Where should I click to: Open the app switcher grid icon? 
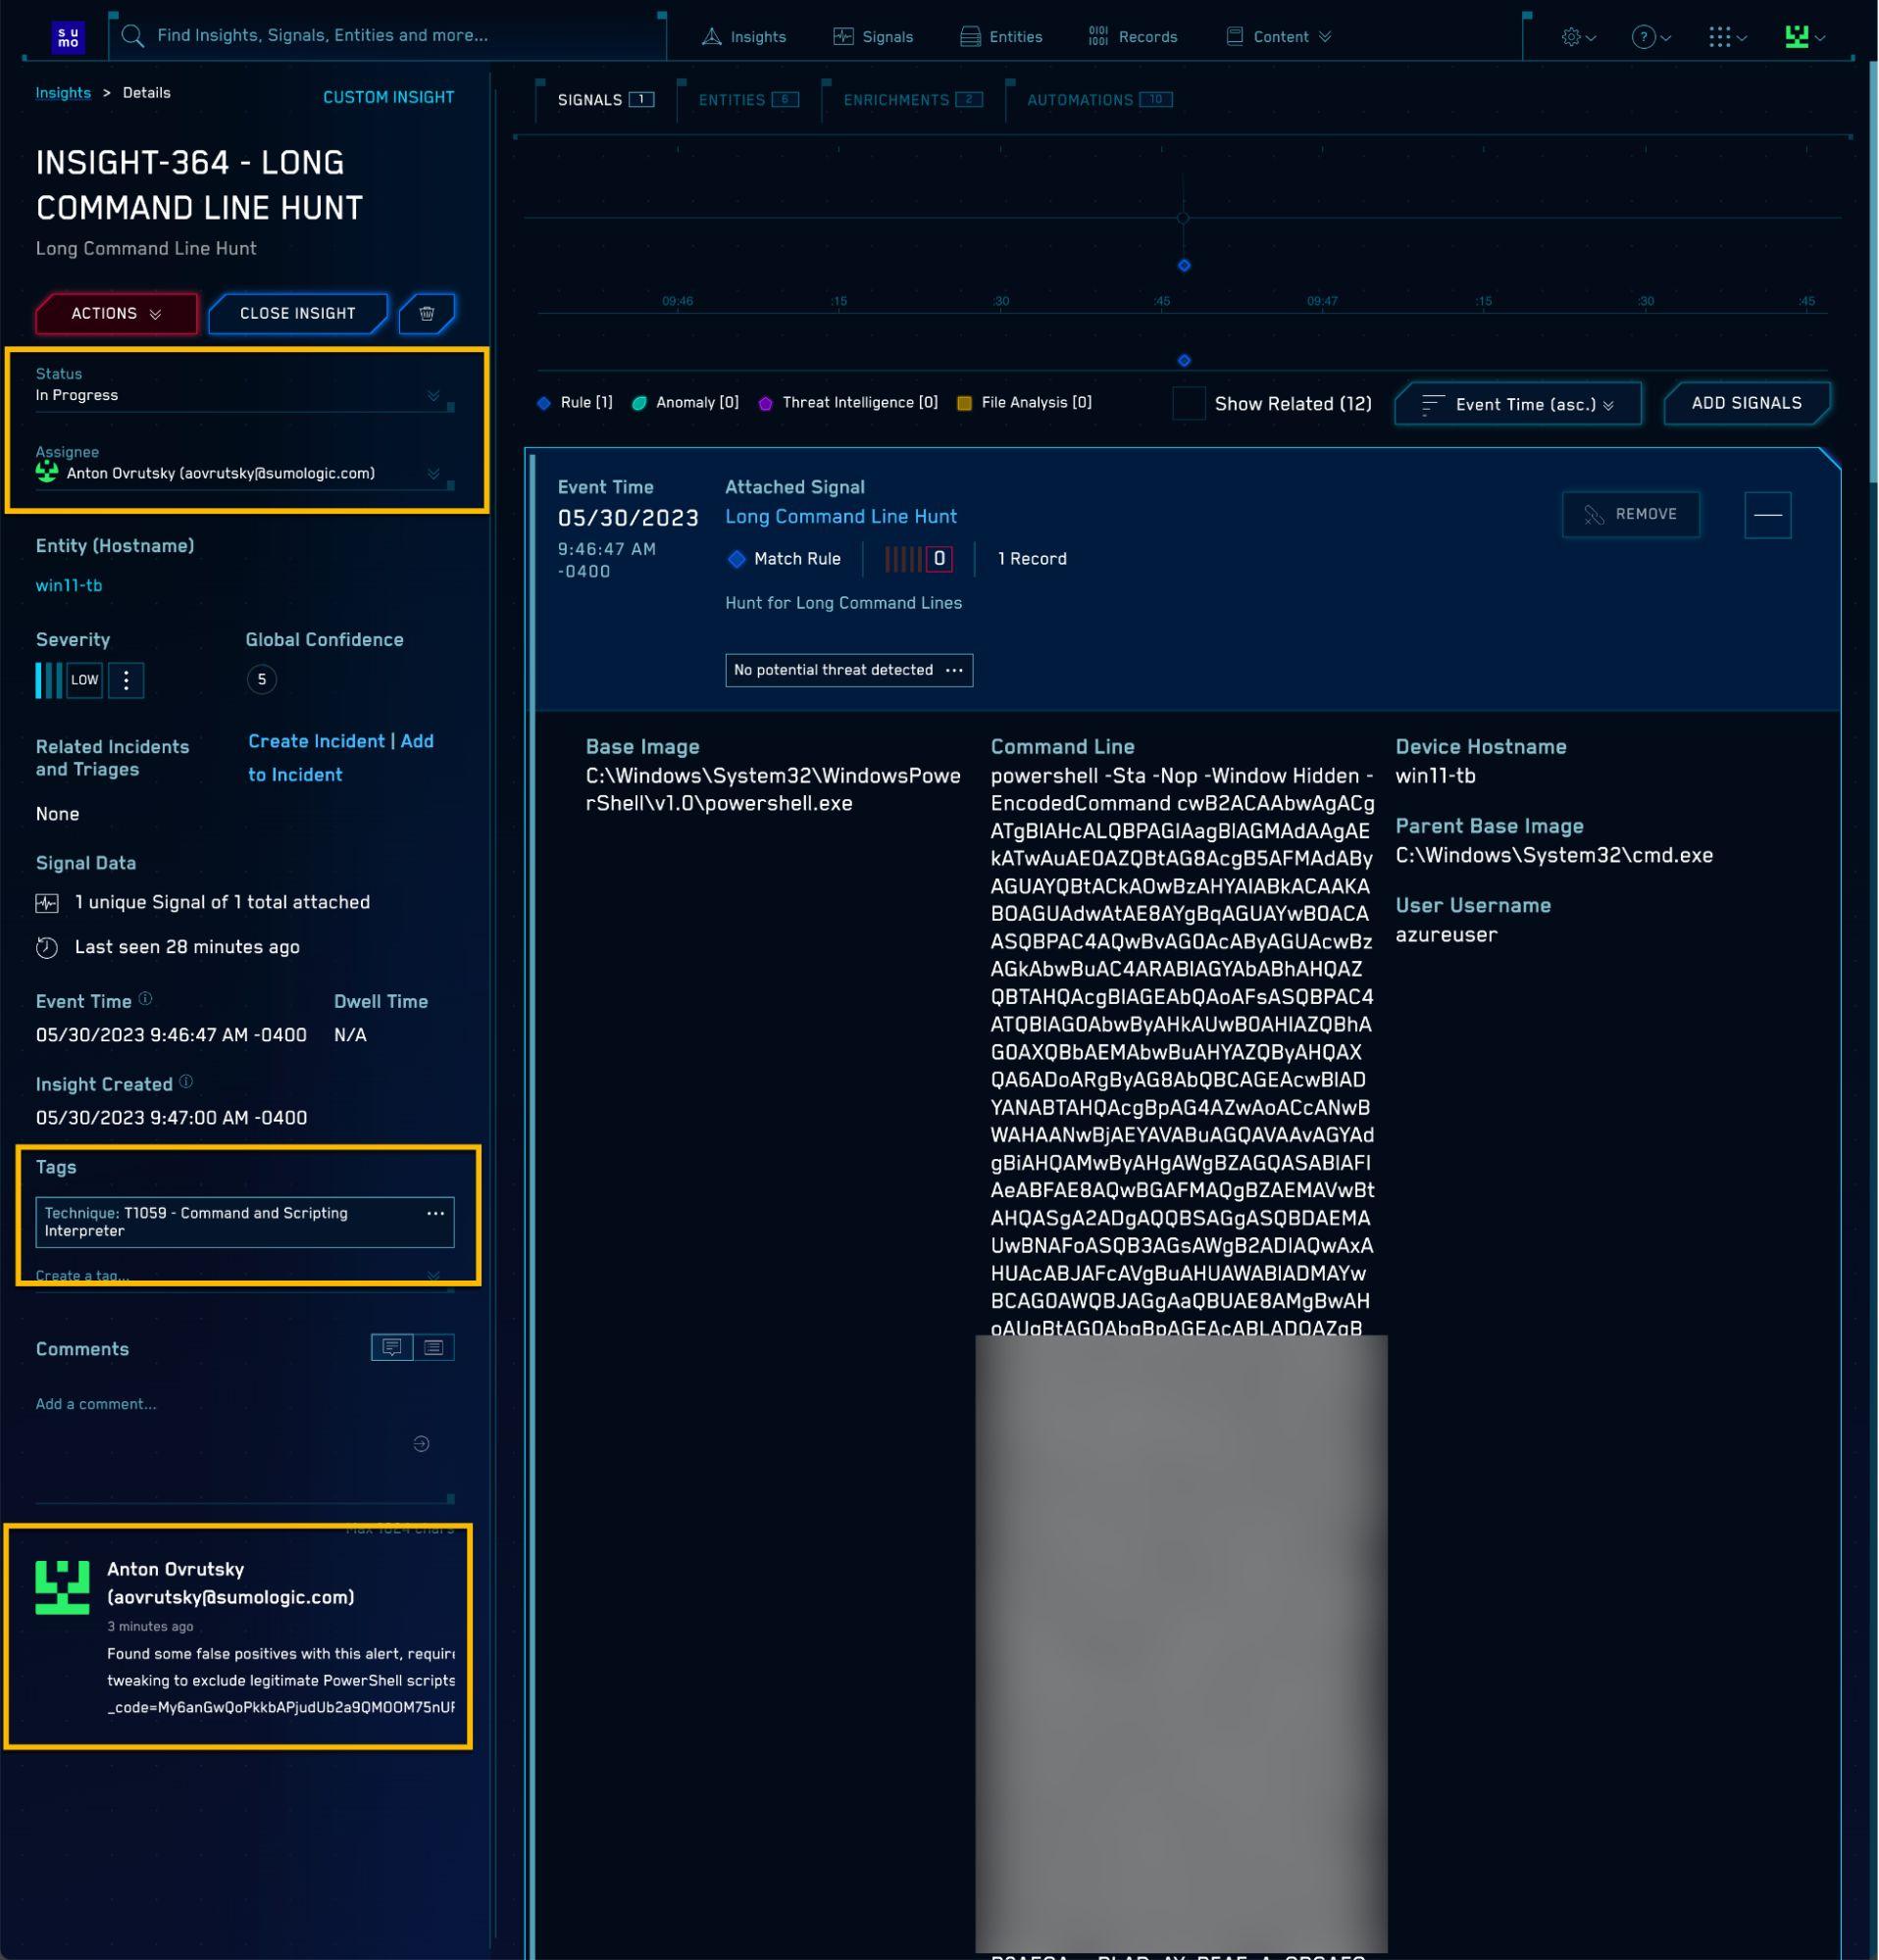tap(1722, 36)
